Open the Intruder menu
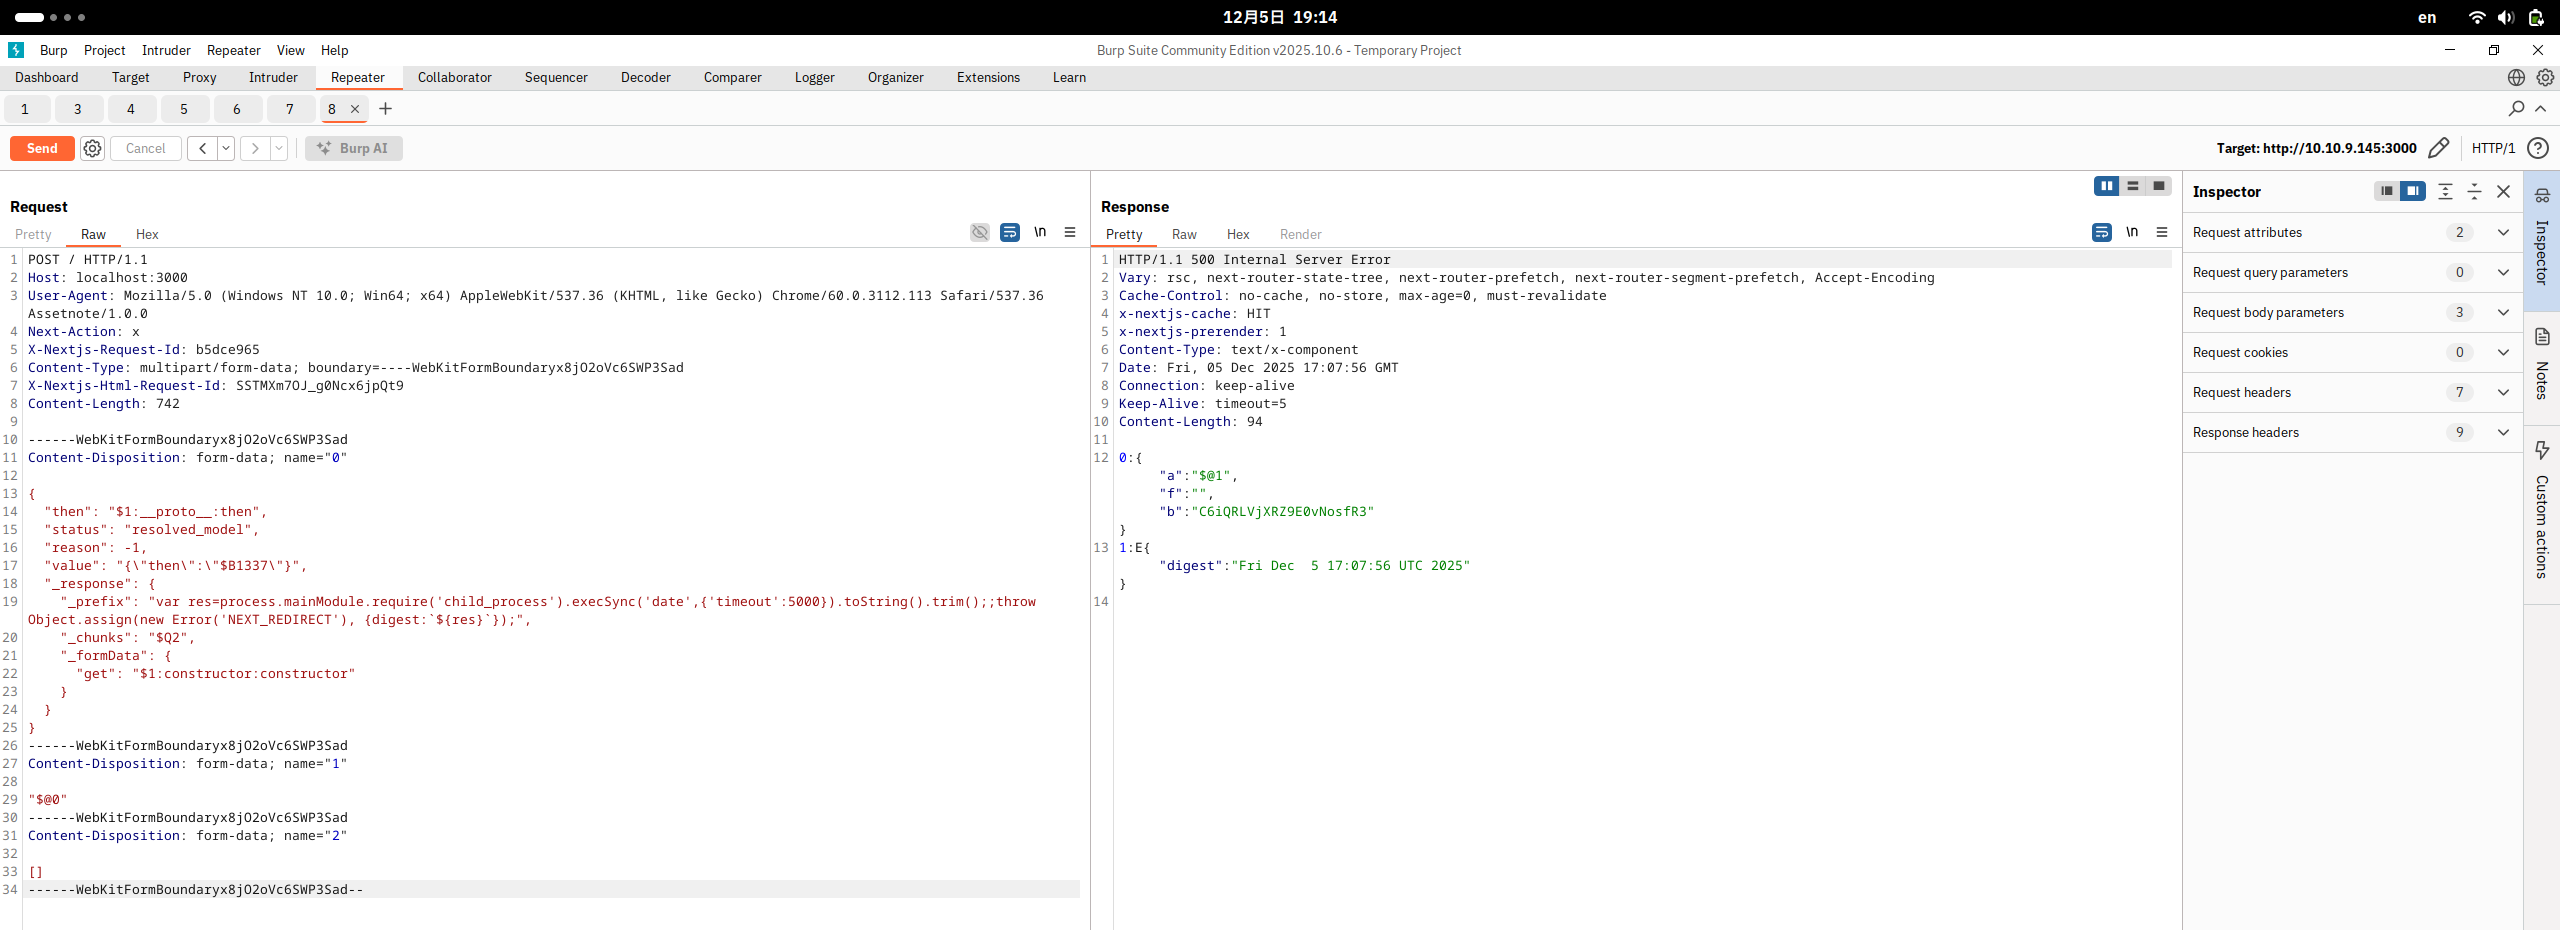The width and height of the screenshot is (2560, 930). click(165, 50)
